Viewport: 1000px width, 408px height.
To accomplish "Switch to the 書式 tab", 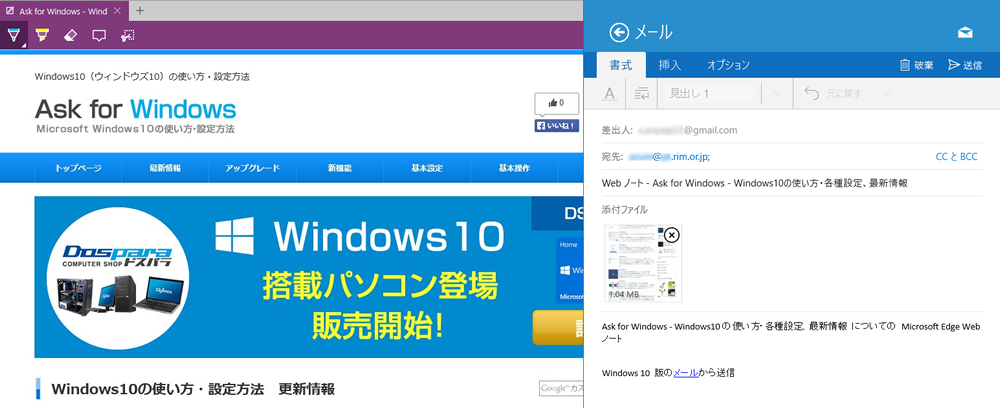I will (x=621, y=65).
